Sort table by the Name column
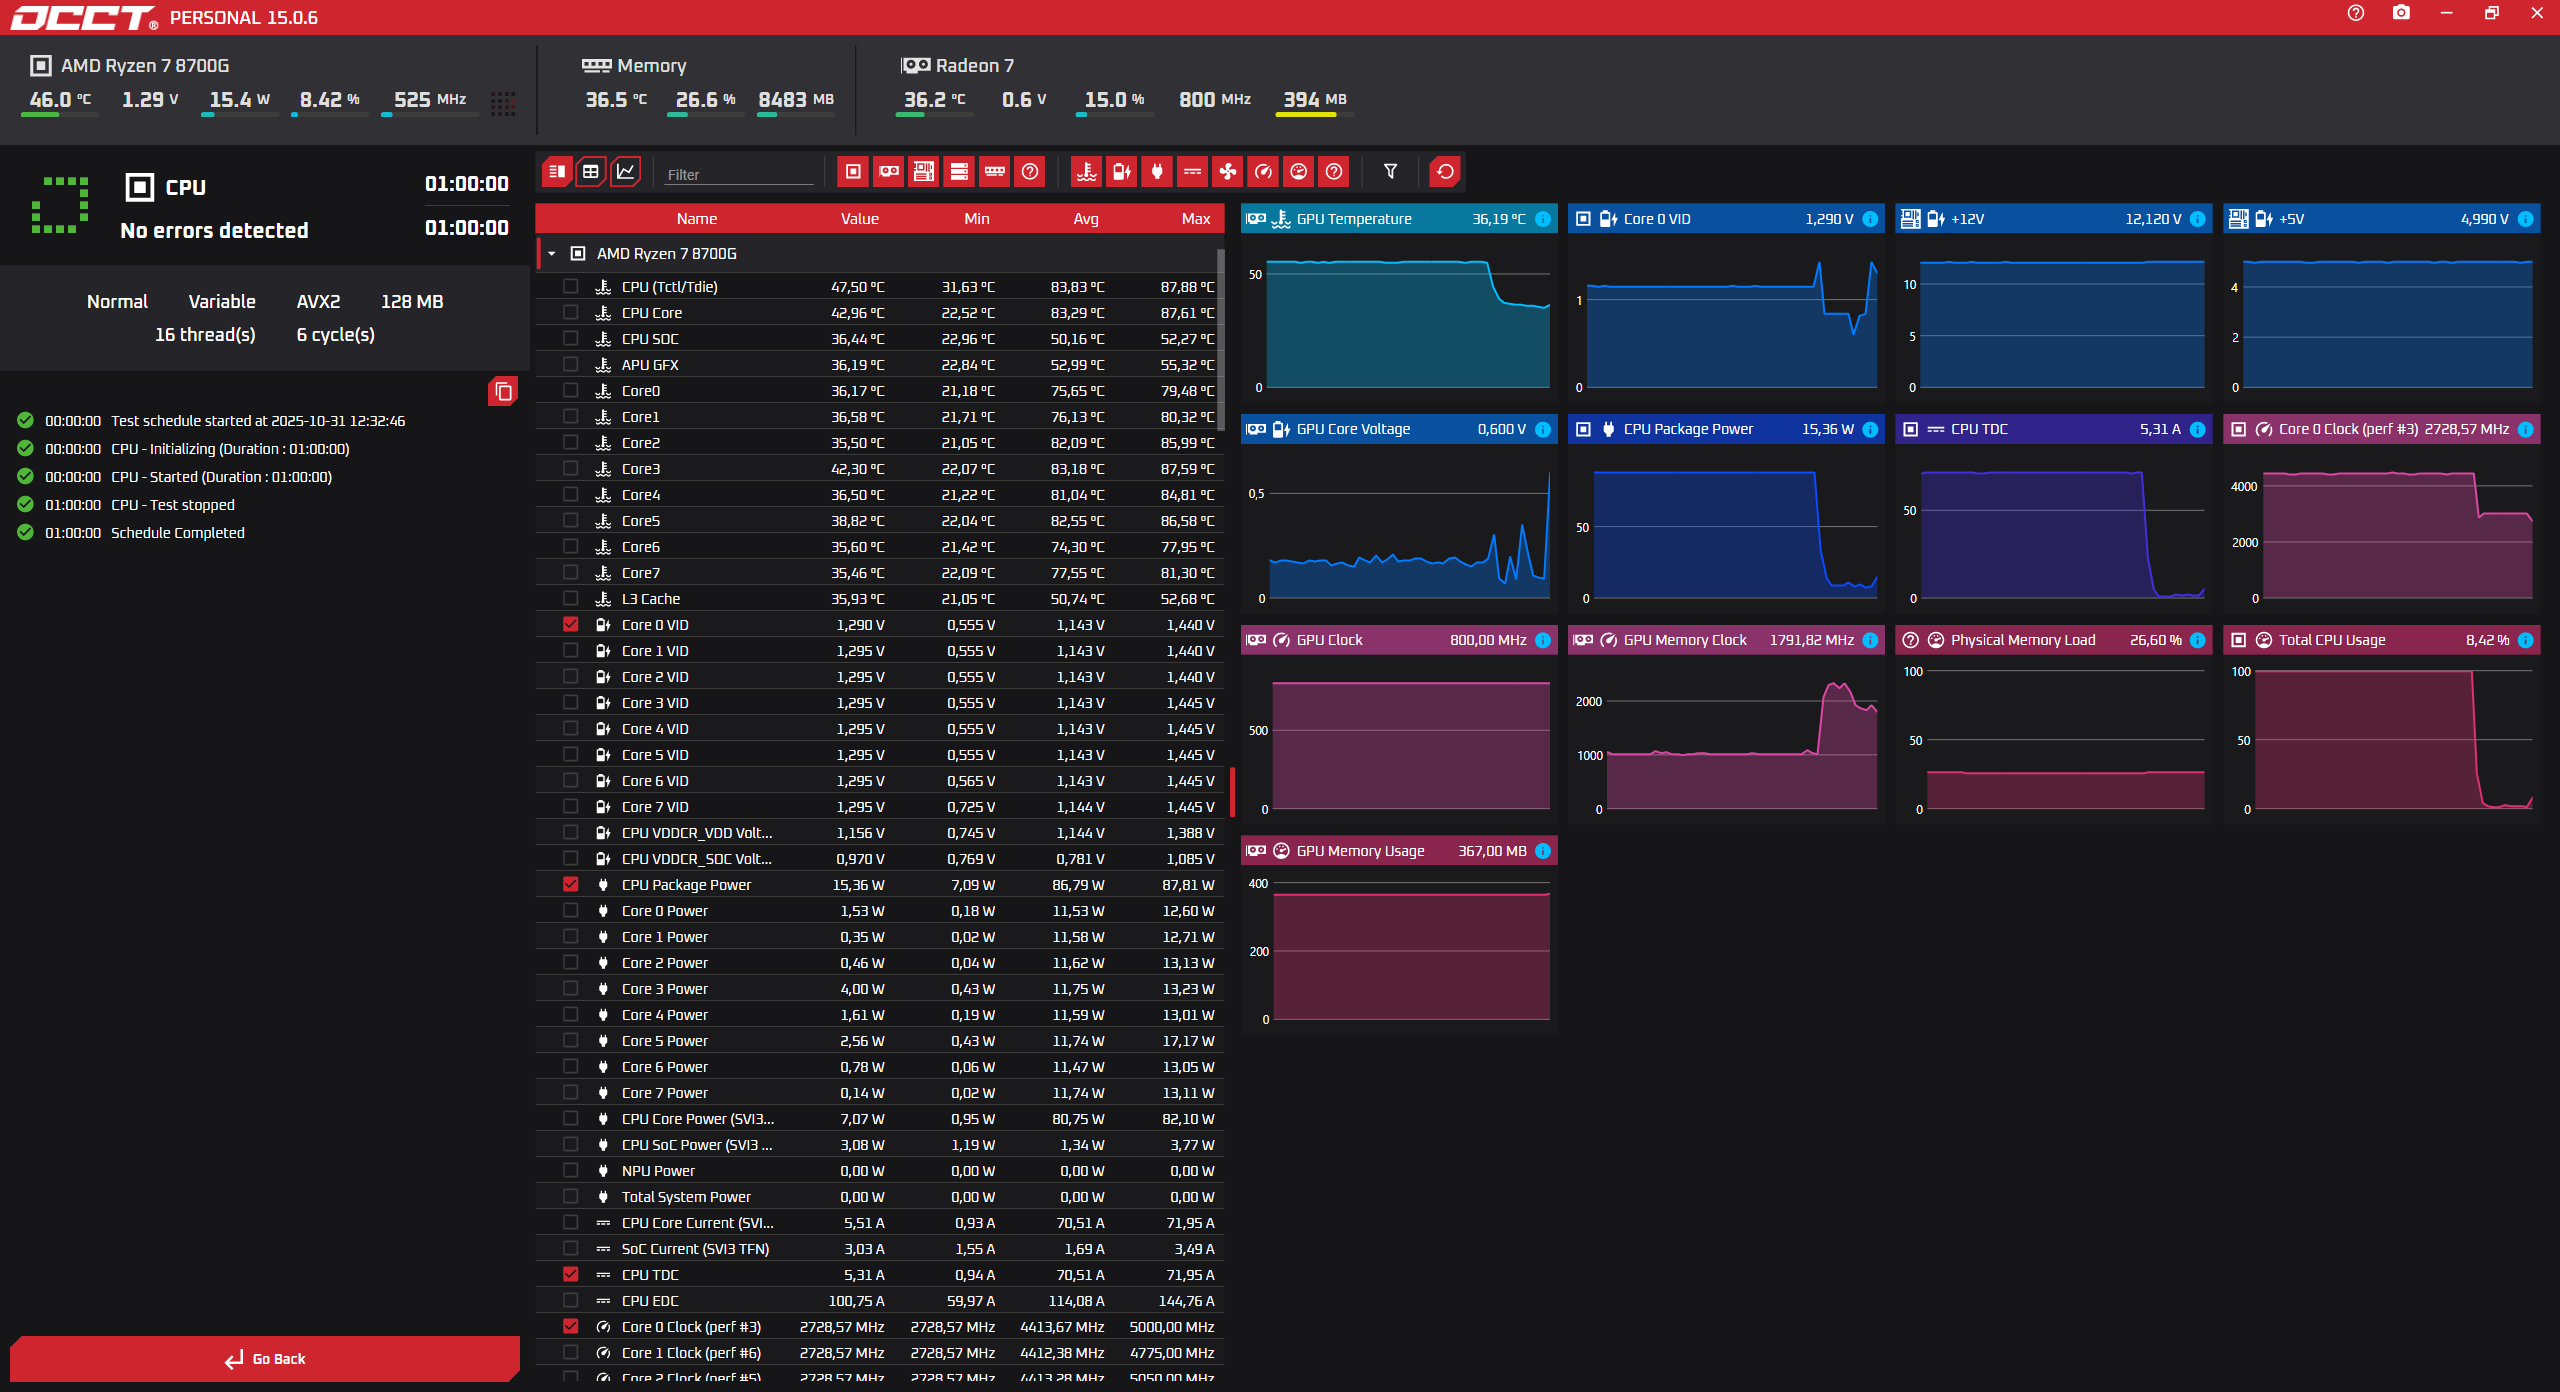 (x=696, y=219)
